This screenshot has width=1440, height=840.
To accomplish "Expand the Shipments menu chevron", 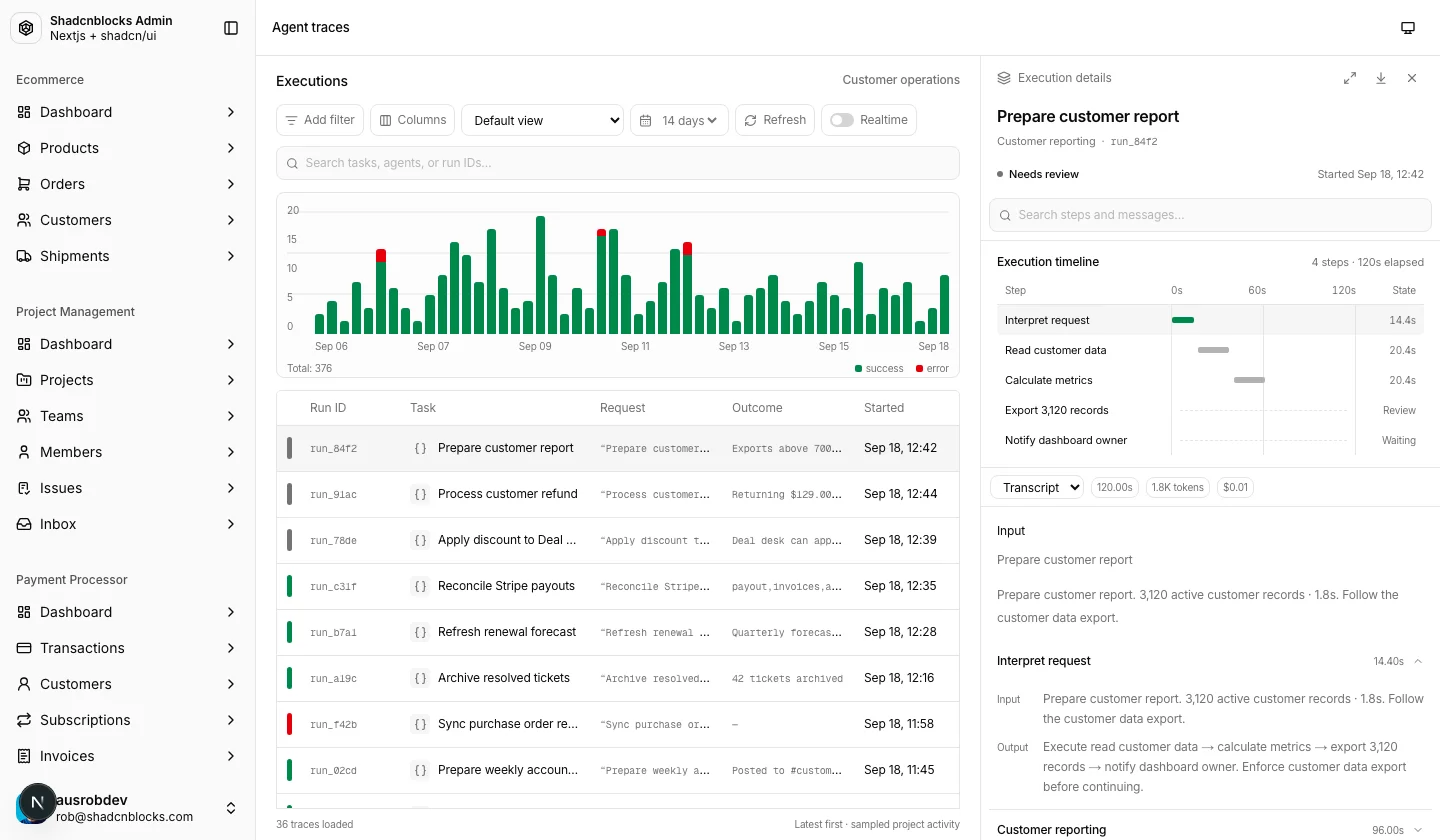I will 231,256.
